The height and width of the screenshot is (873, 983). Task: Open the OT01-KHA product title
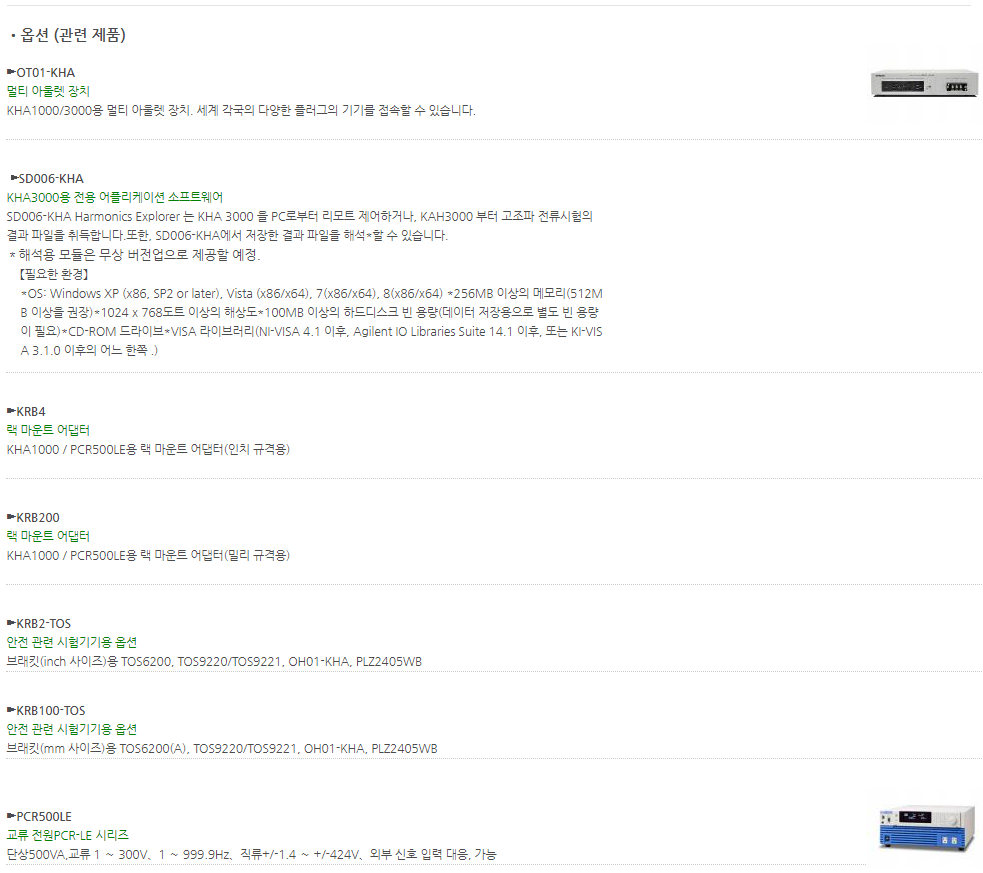(46, 73)
